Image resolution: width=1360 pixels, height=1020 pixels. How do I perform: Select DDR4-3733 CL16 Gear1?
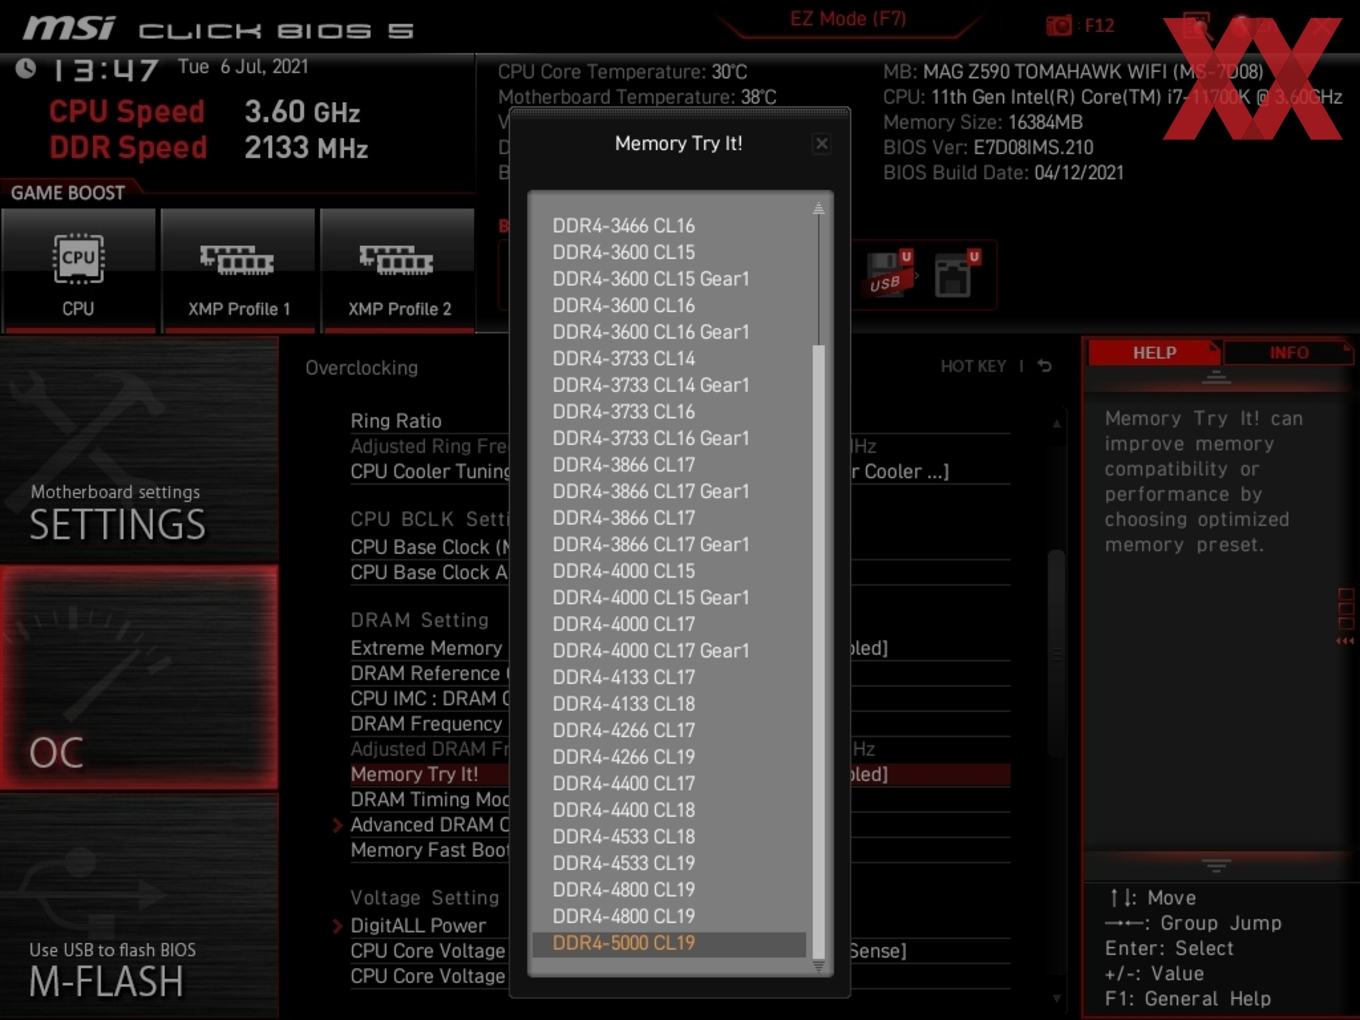coord(650,438)
